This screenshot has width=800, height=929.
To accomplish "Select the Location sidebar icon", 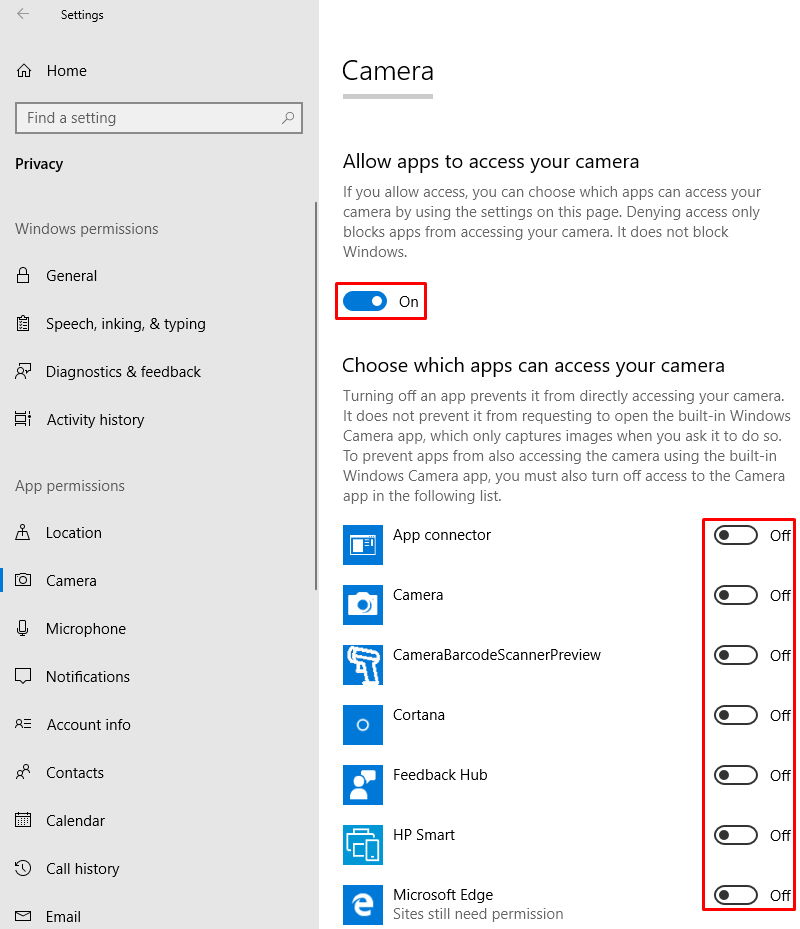I will click(22, 532).
